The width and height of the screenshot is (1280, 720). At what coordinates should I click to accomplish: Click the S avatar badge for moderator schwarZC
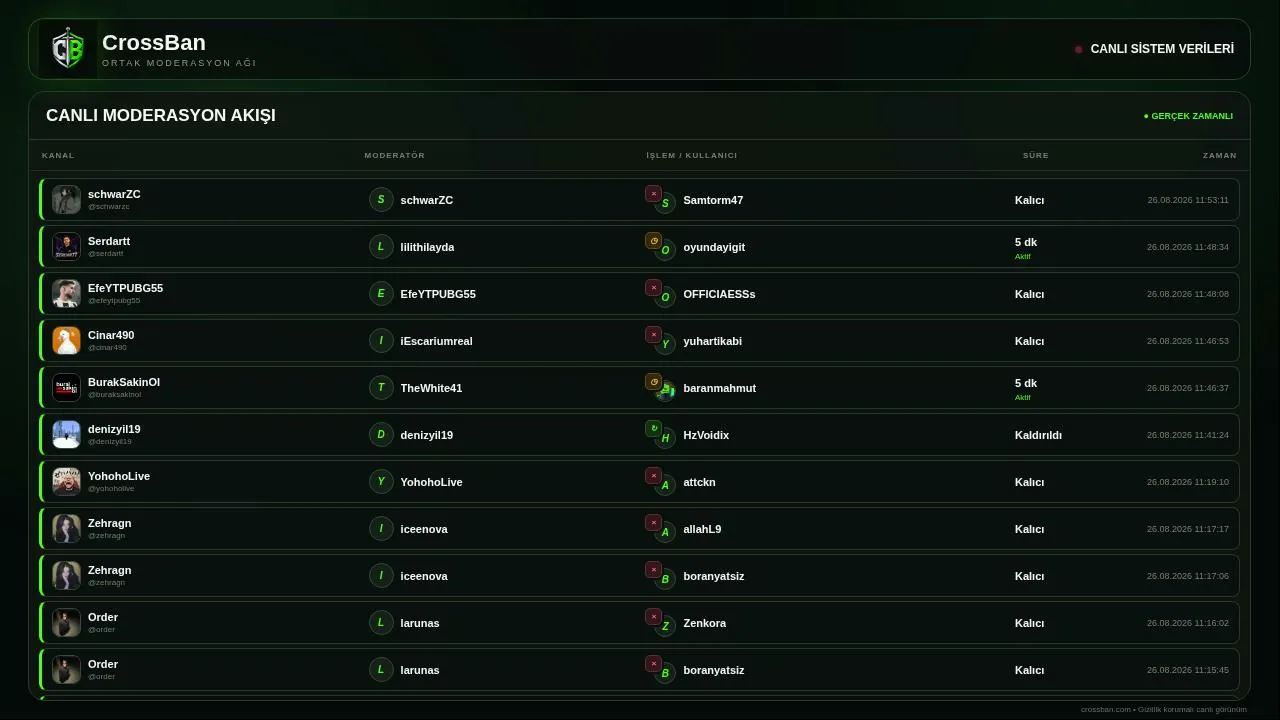click(381, 200)
